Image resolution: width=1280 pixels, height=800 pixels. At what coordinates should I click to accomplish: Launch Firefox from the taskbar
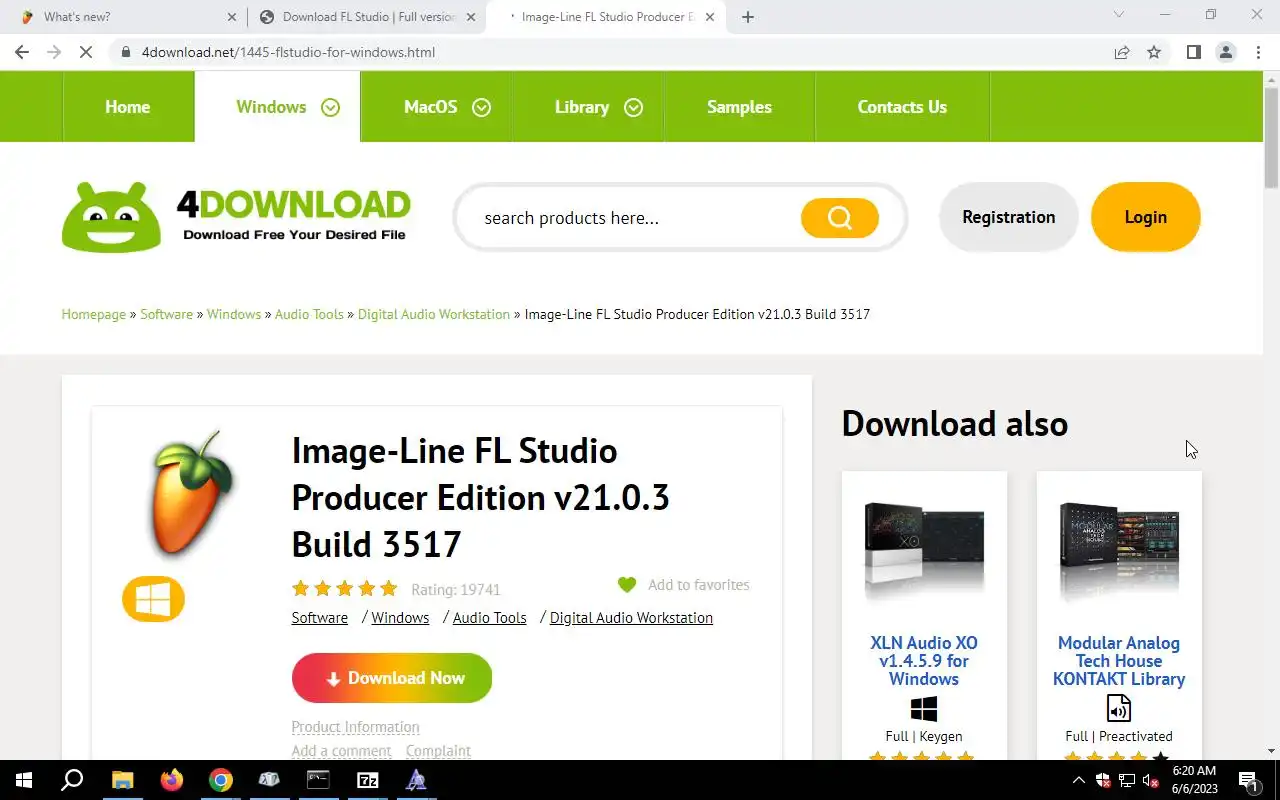(x=172, y=780)
